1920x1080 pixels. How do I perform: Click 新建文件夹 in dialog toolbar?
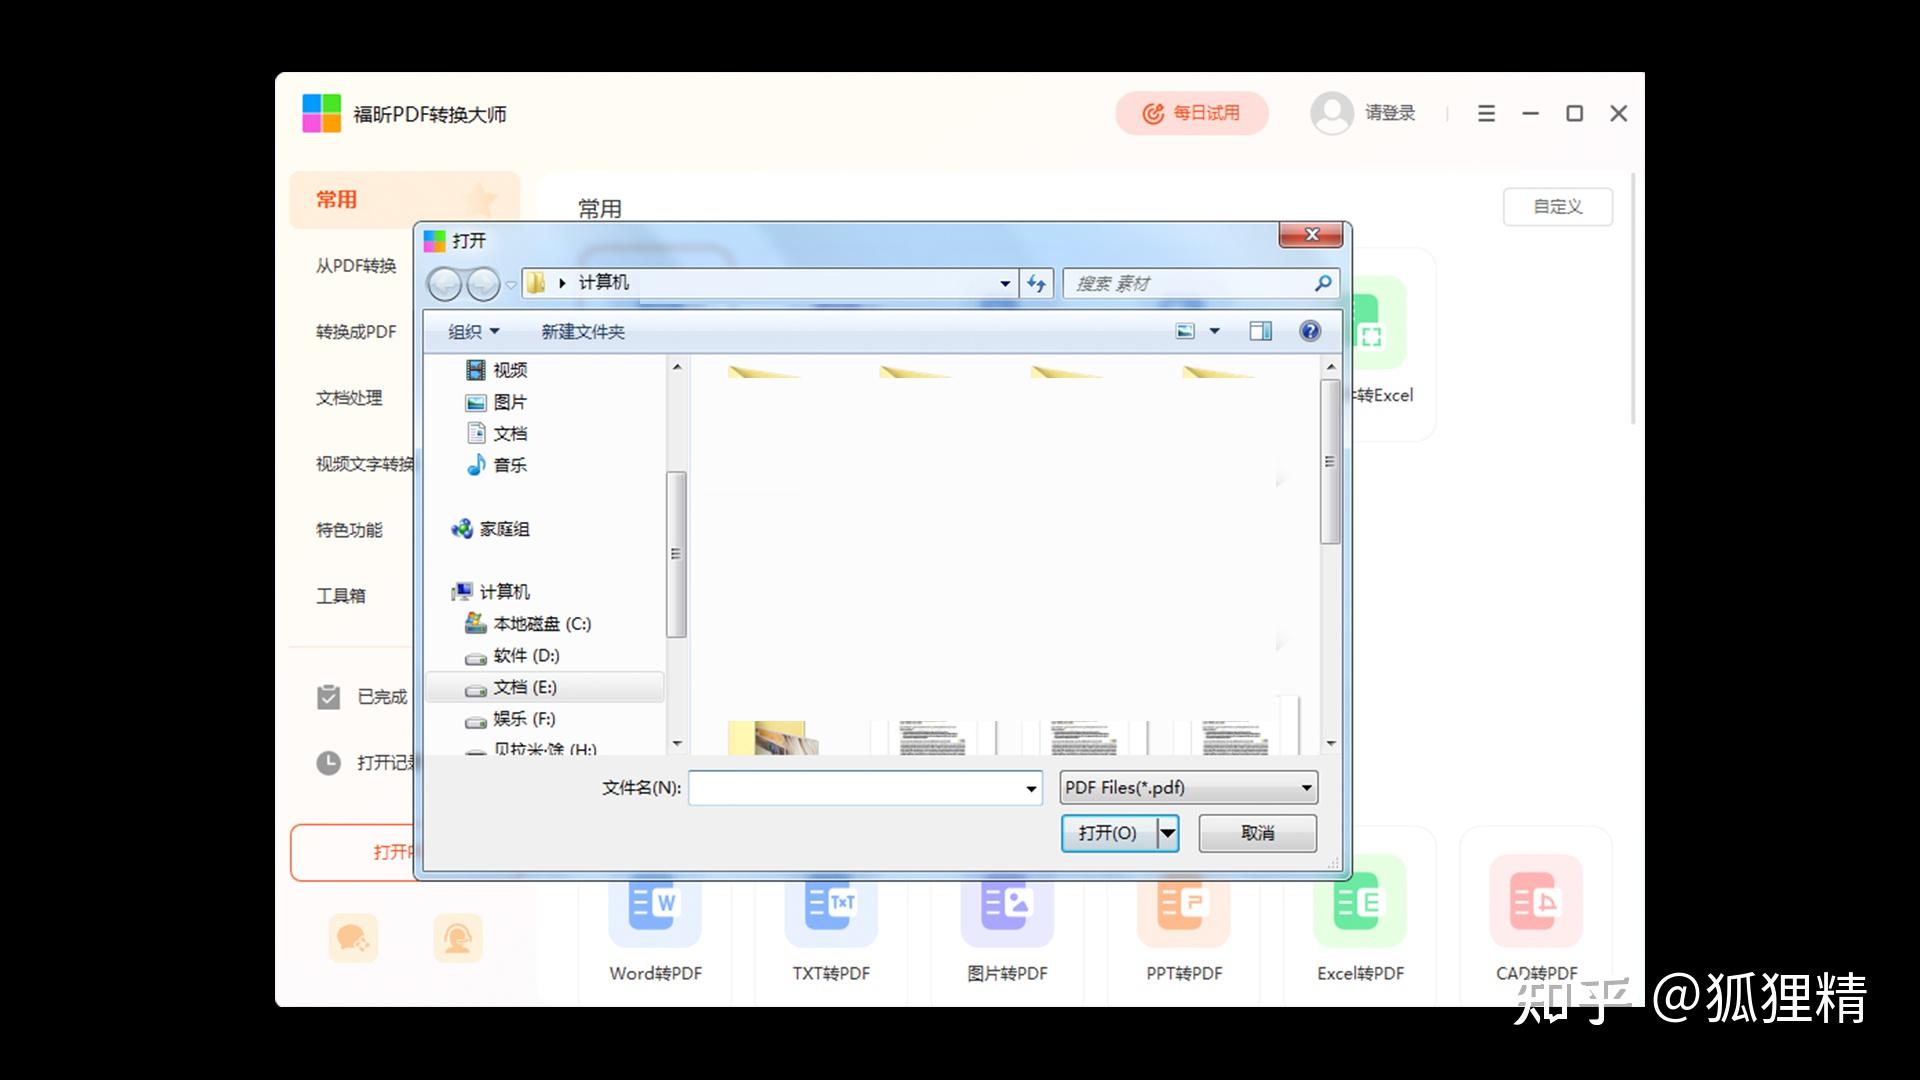coord(583,332)
